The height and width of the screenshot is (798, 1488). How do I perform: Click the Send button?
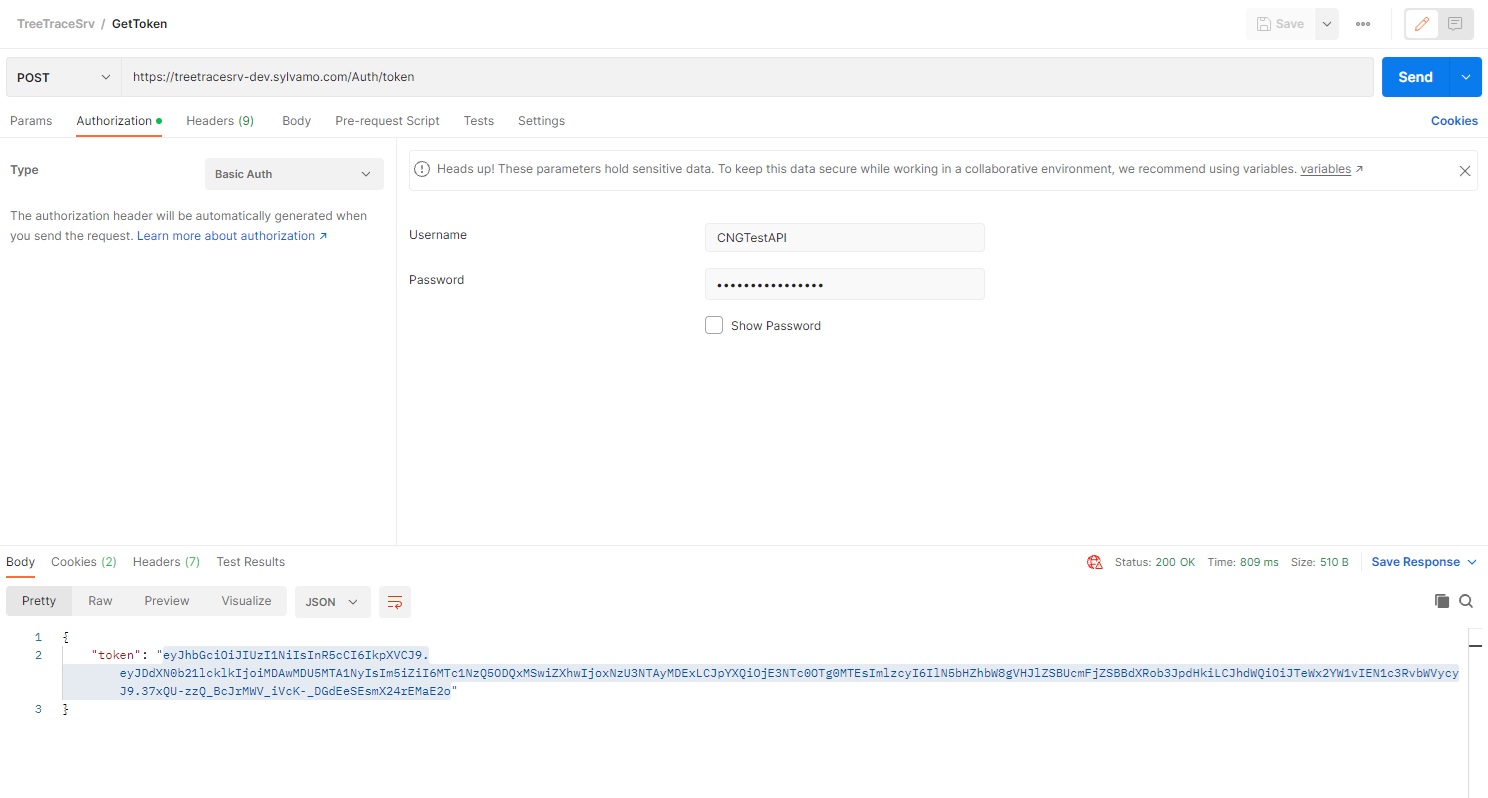click(1414, 76)
